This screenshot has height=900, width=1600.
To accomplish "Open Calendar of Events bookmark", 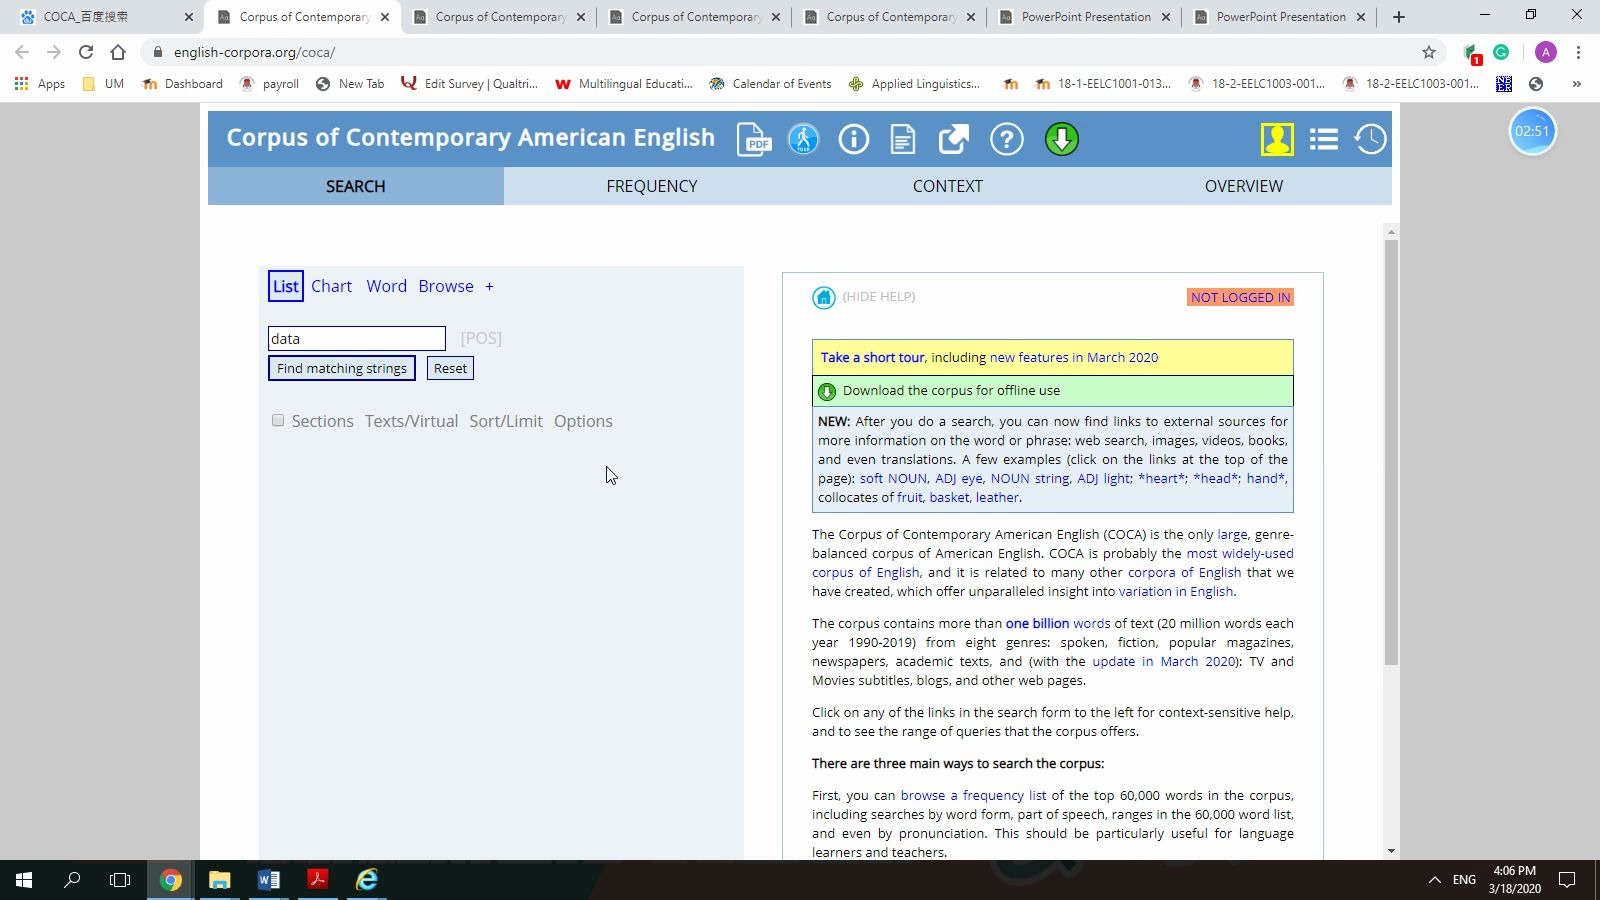I will [770, 84].
